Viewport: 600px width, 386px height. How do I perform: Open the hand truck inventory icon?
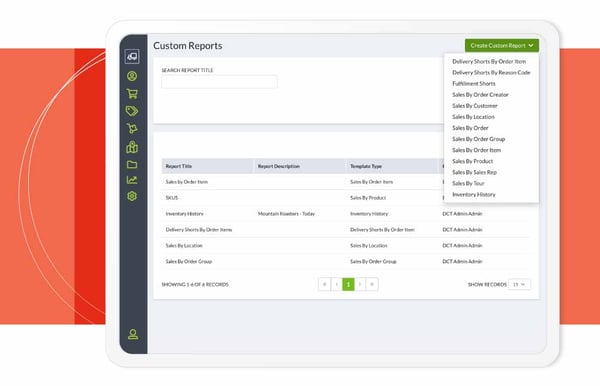tap(132, 129)
